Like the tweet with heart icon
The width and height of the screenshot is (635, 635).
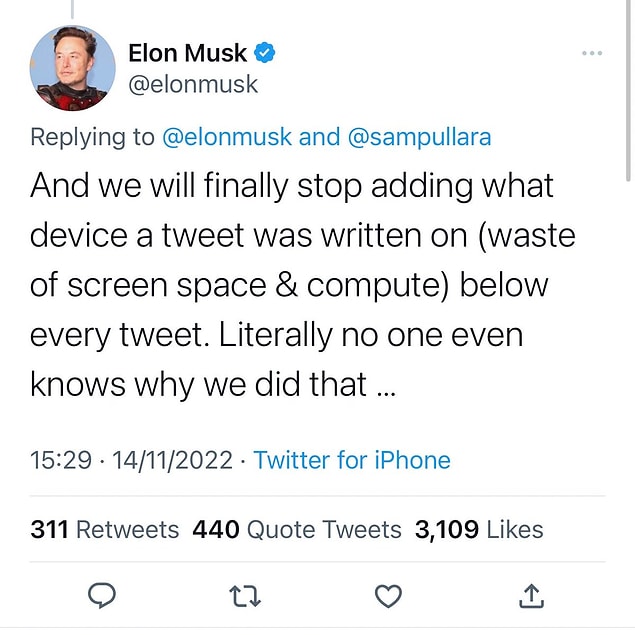[x=388, y=596]
